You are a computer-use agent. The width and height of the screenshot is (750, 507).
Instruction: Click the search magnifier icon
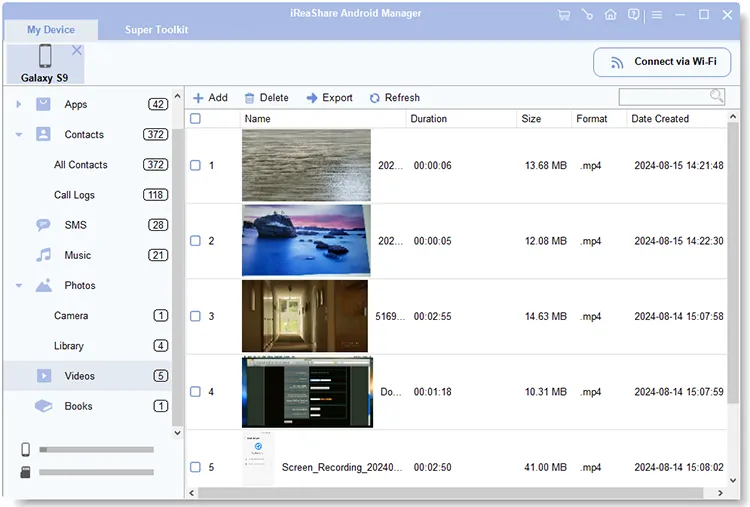click(716, 96)
